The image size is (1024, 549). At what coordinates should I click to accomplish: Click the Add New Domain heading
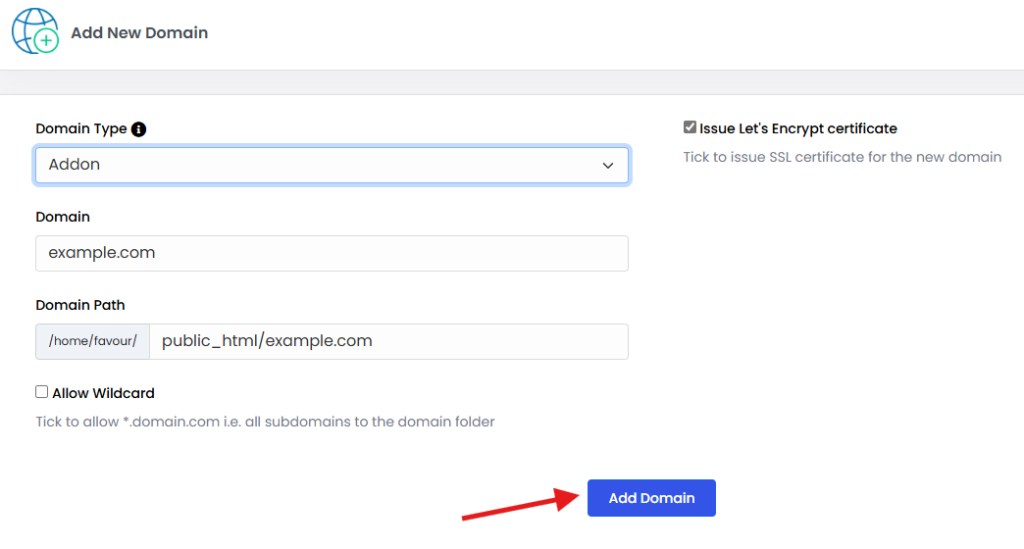(x=139, y=33)
